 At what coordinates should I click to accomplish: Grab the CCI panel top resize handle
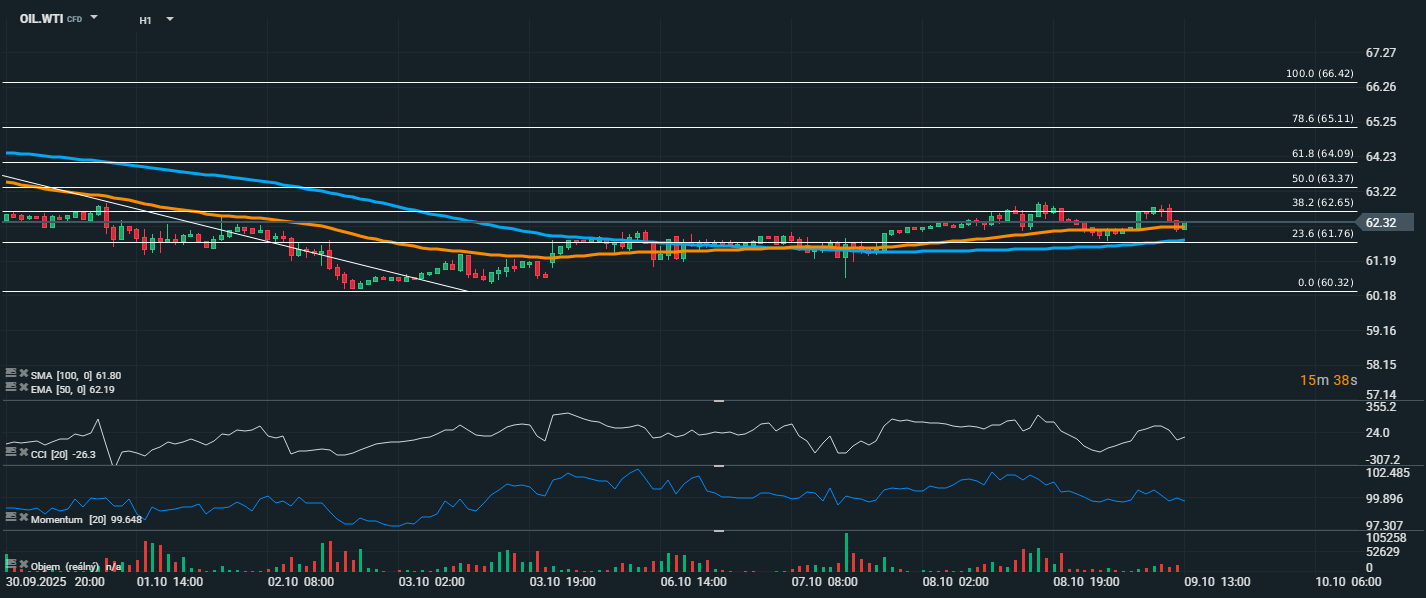[718, 401]
